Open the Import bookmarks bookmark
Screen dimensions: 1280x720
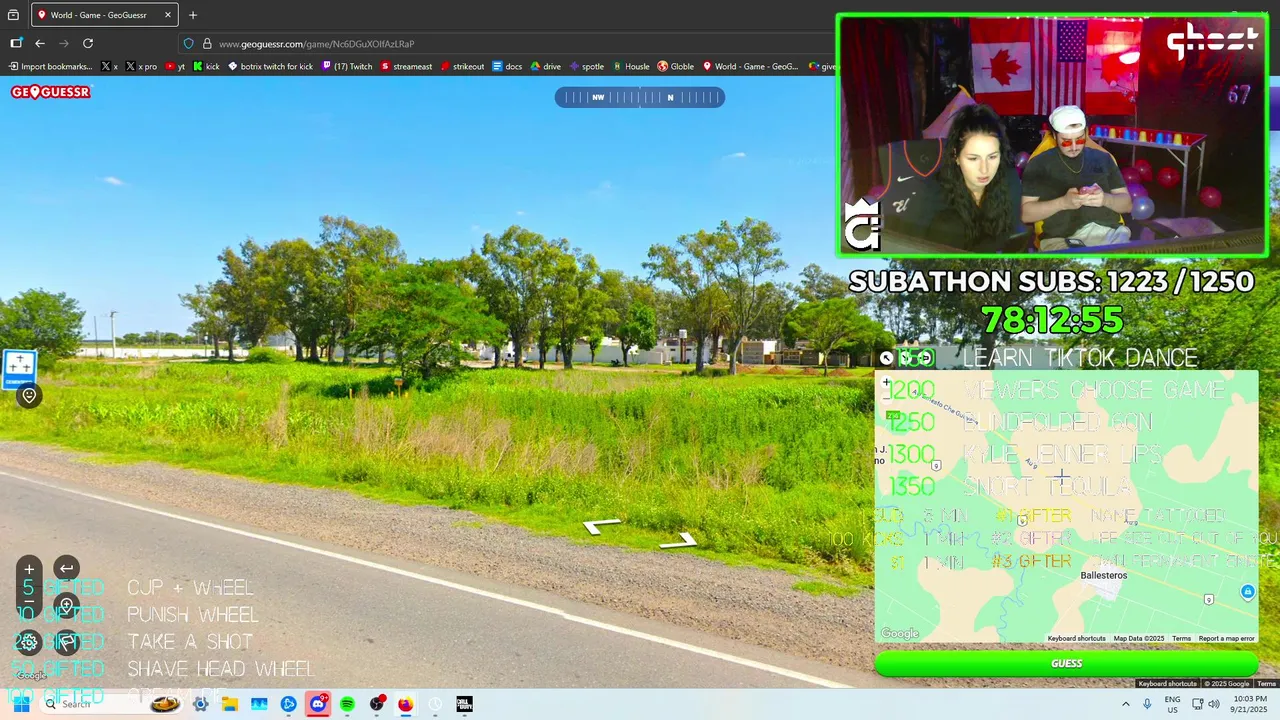pos(50,67)
